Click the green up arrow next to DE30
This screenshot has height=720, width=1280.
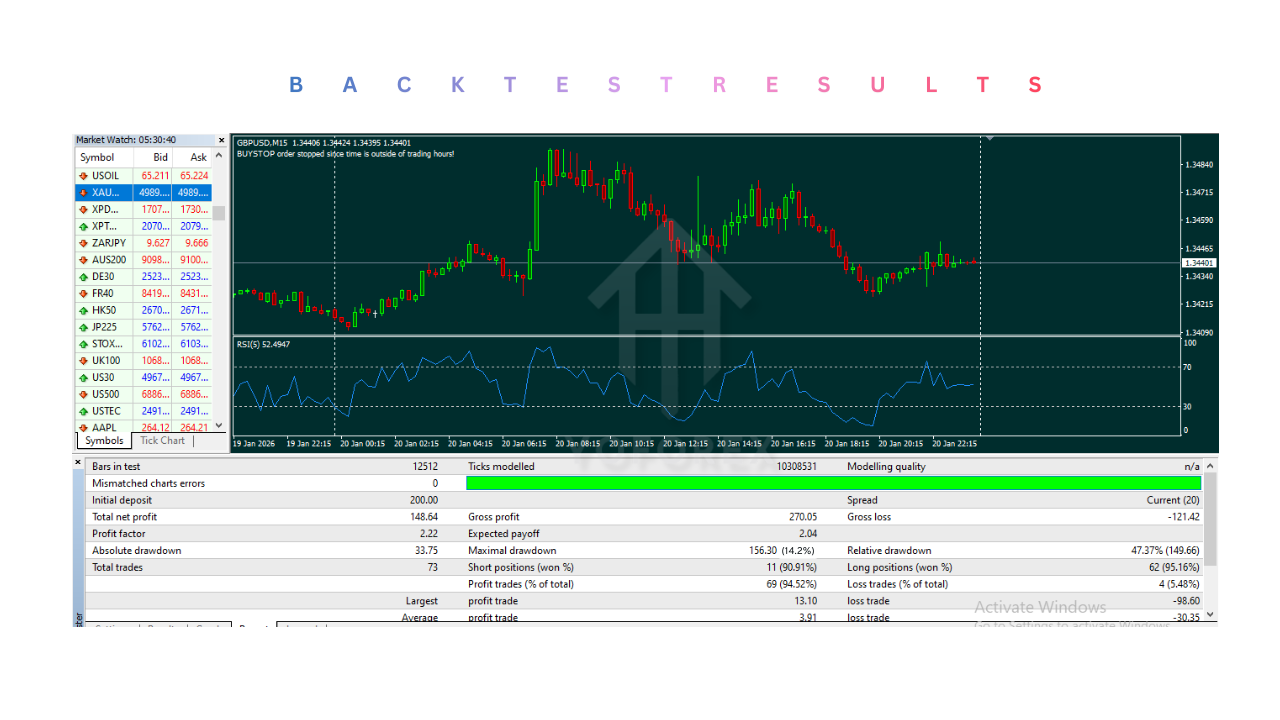81,276
